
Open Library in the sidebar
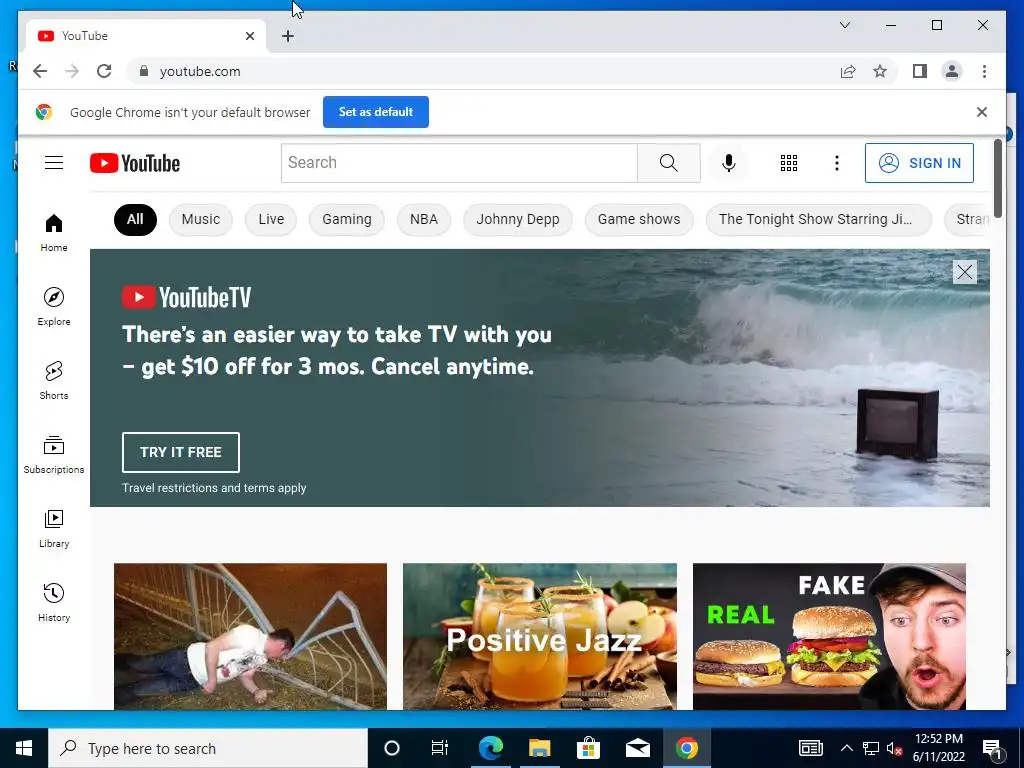tap(54, 528)
